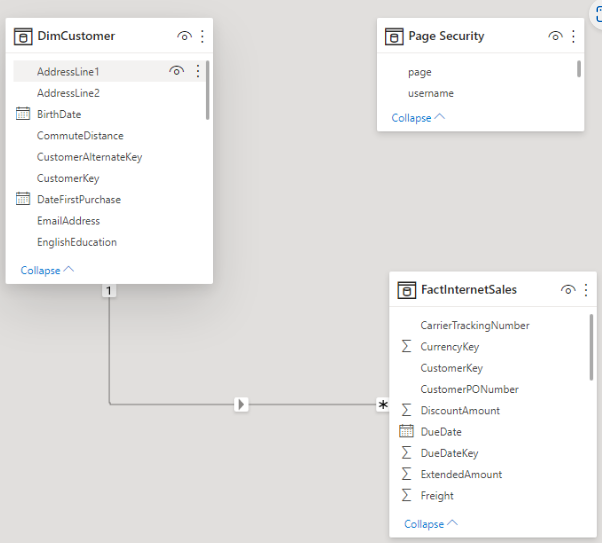Toggle visibility of the FactInternetSales table
Screen dimensions: 602x543
568,290
